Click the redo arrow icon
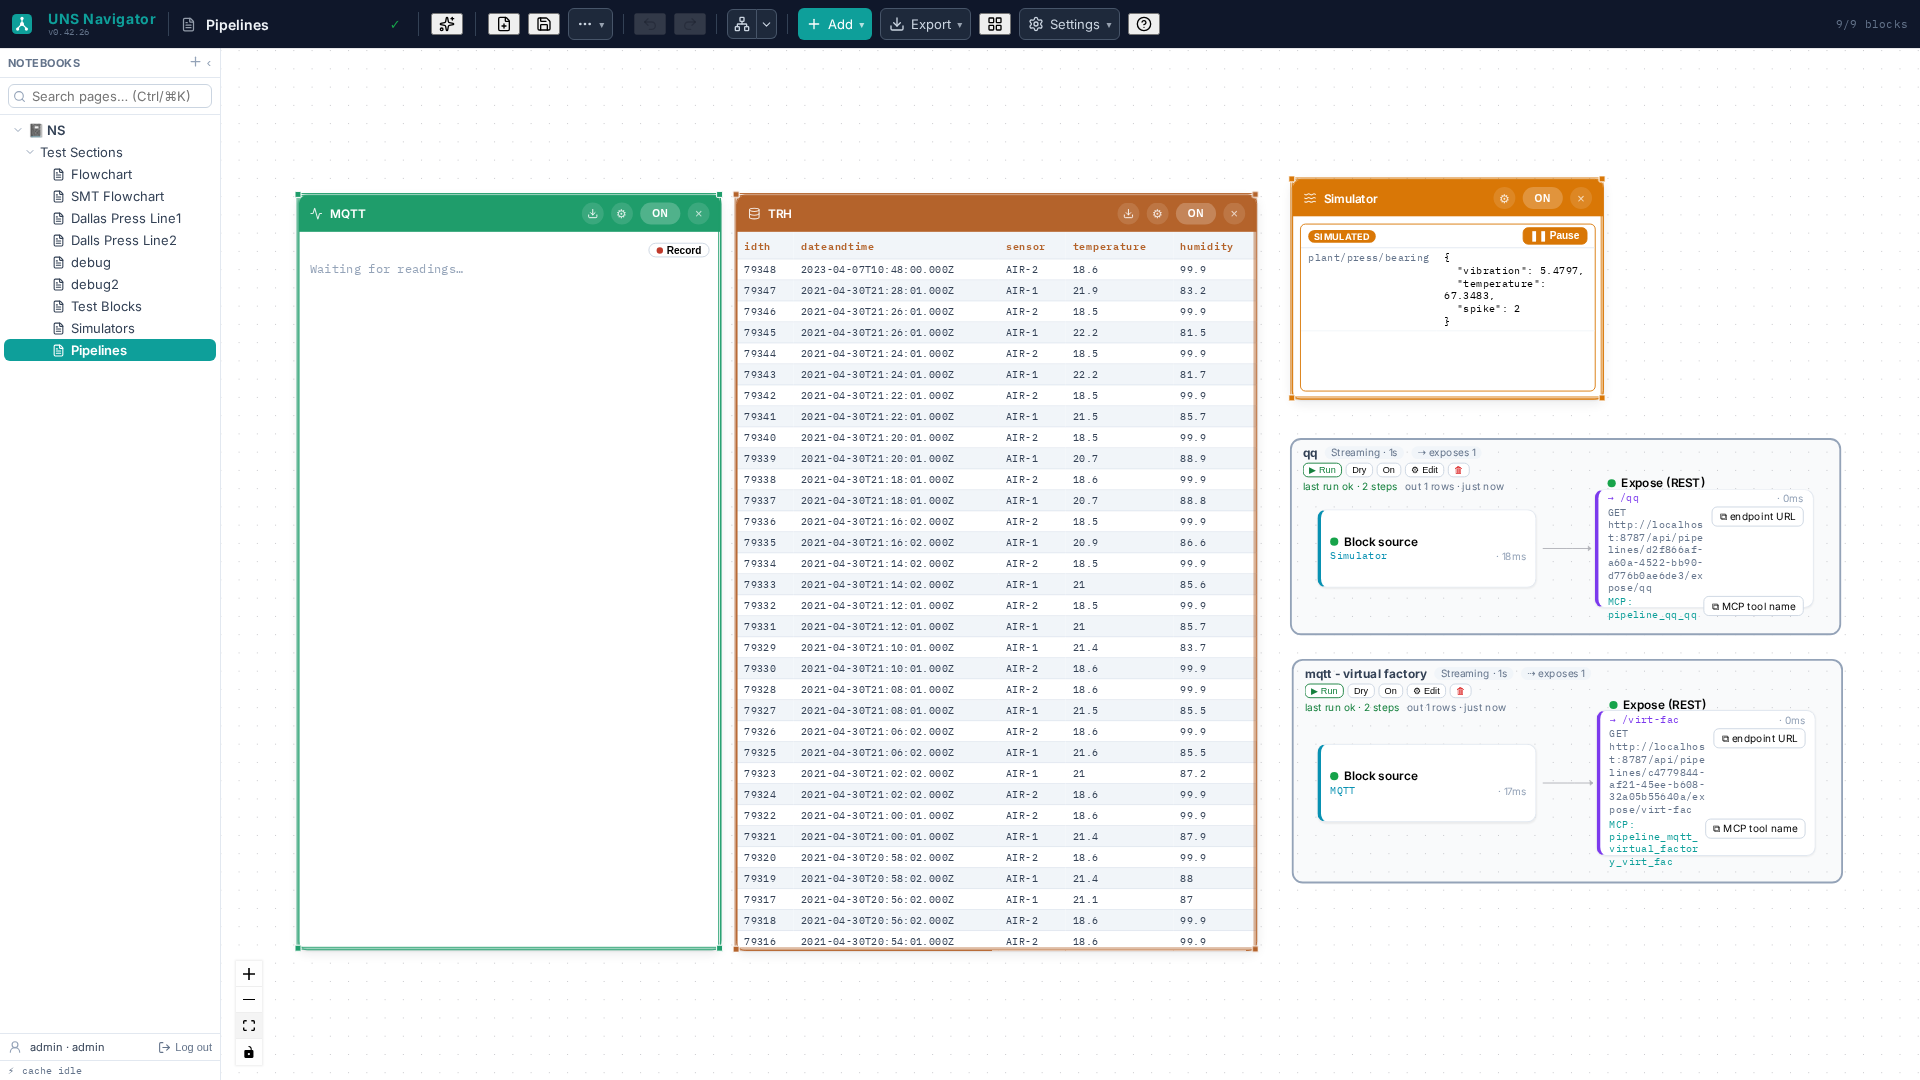The width and height of the screenshot is (1920, 1080). (x=690, y=24)
